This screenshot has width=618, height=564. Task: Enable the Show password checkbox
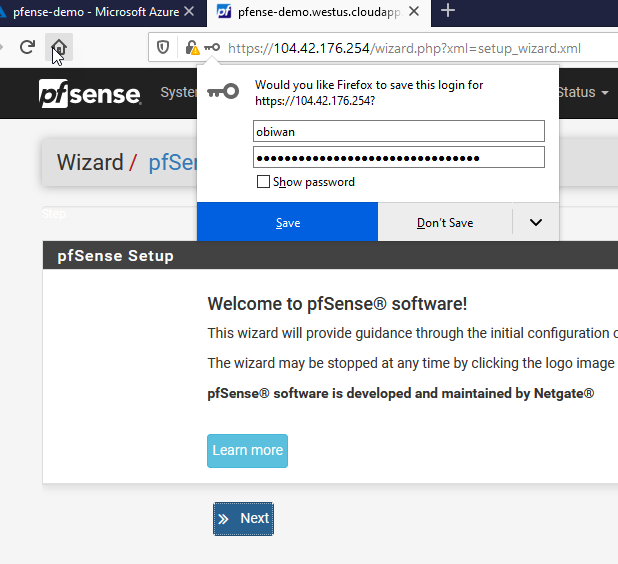(263, 182)
